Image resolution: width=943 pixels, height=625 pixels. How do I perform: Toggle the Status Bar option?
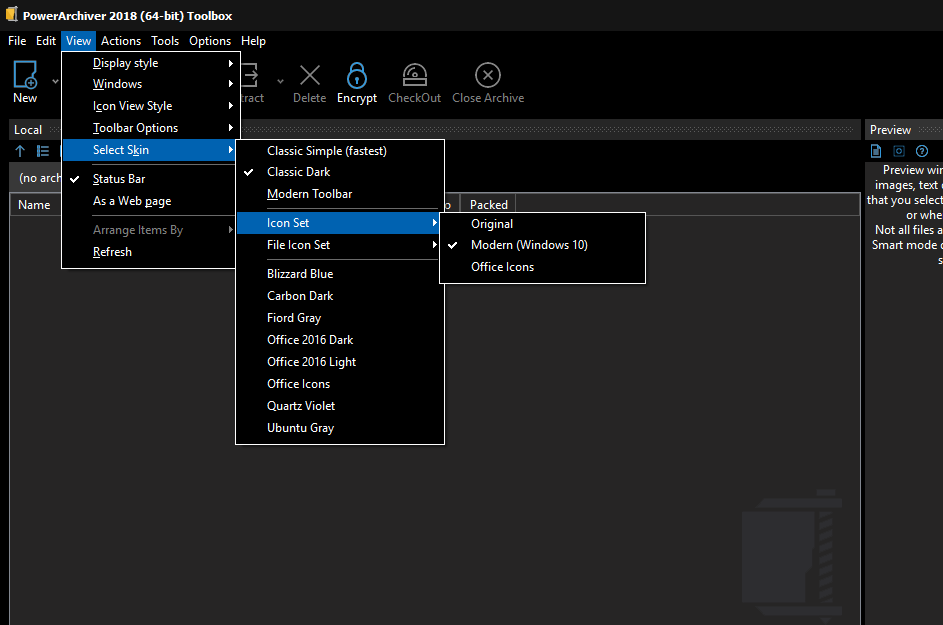(149, 179)
